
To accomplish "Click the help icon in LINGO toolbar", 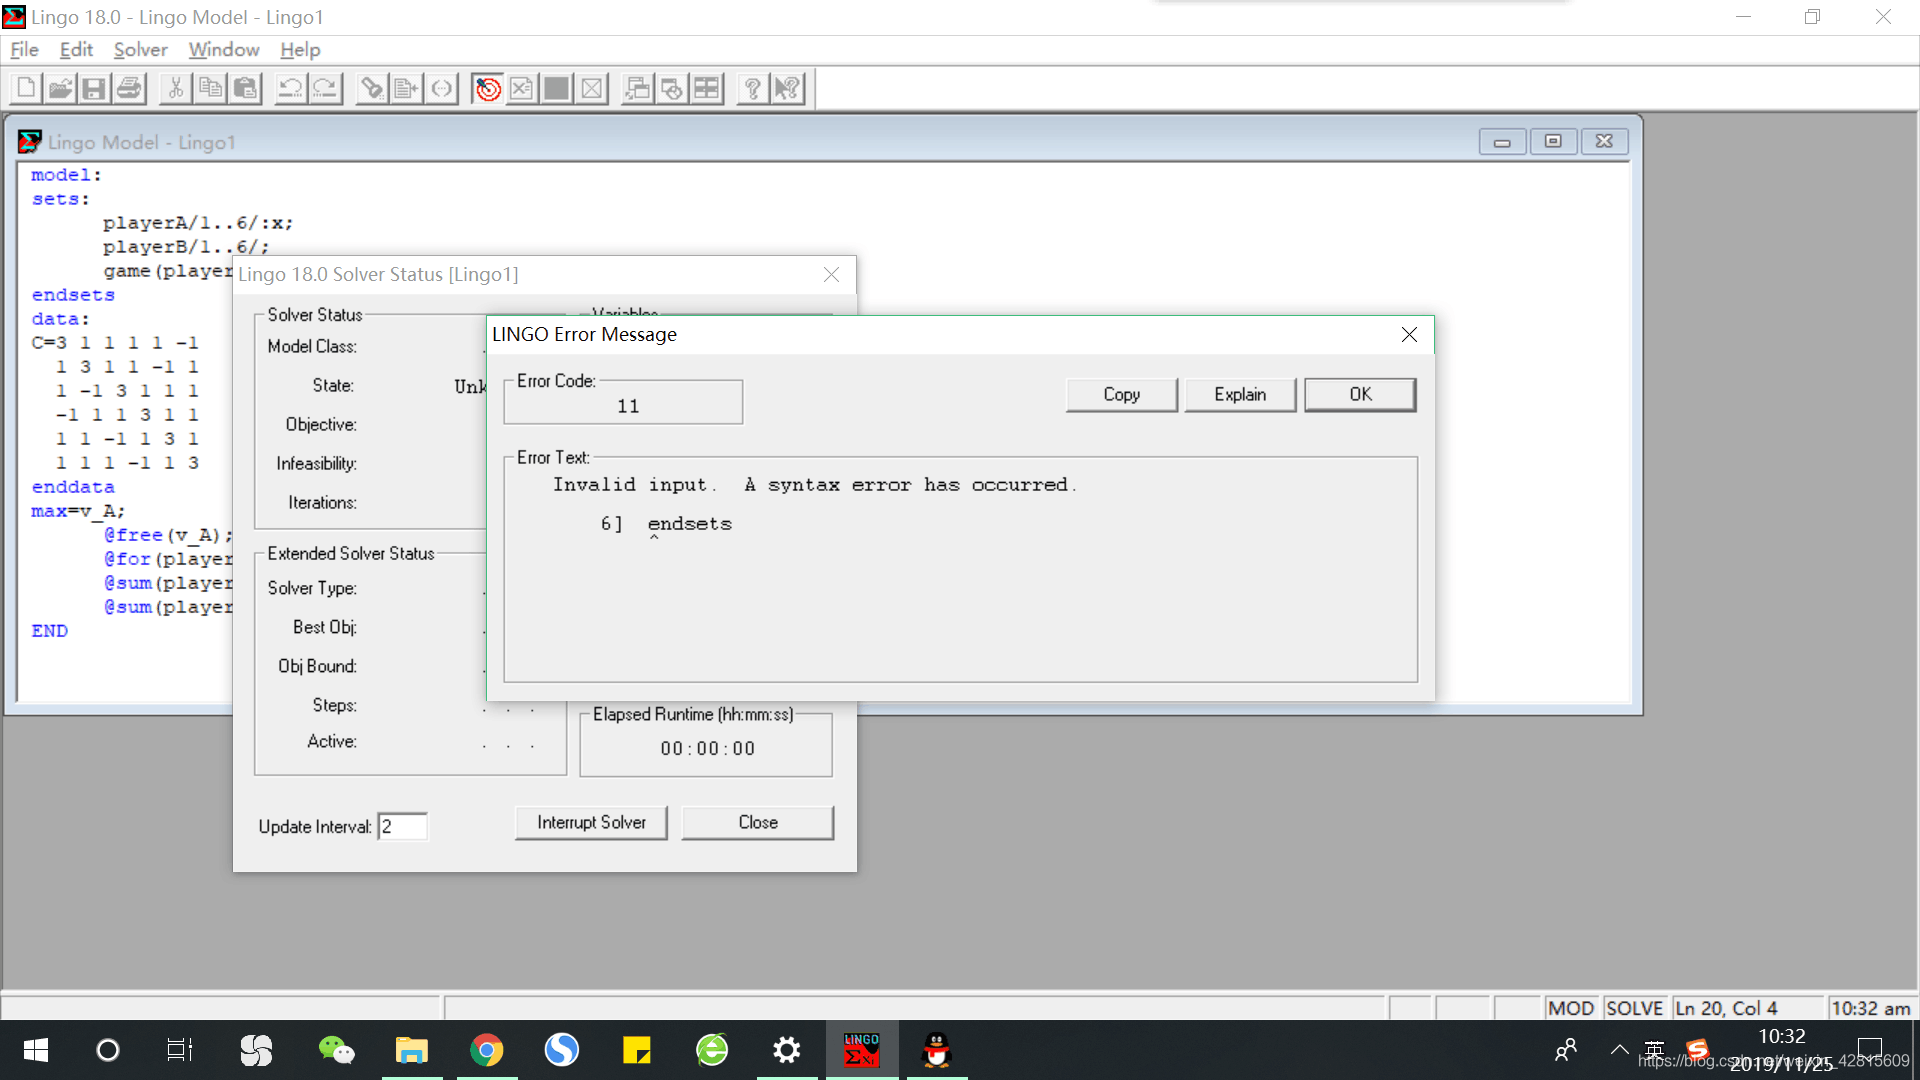I will click(753, 87).
